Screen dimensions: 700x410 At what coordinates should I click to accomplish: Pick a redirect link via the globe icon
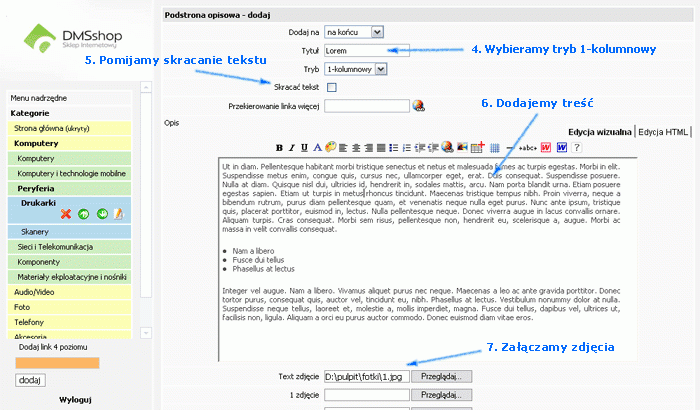point(418,106)
